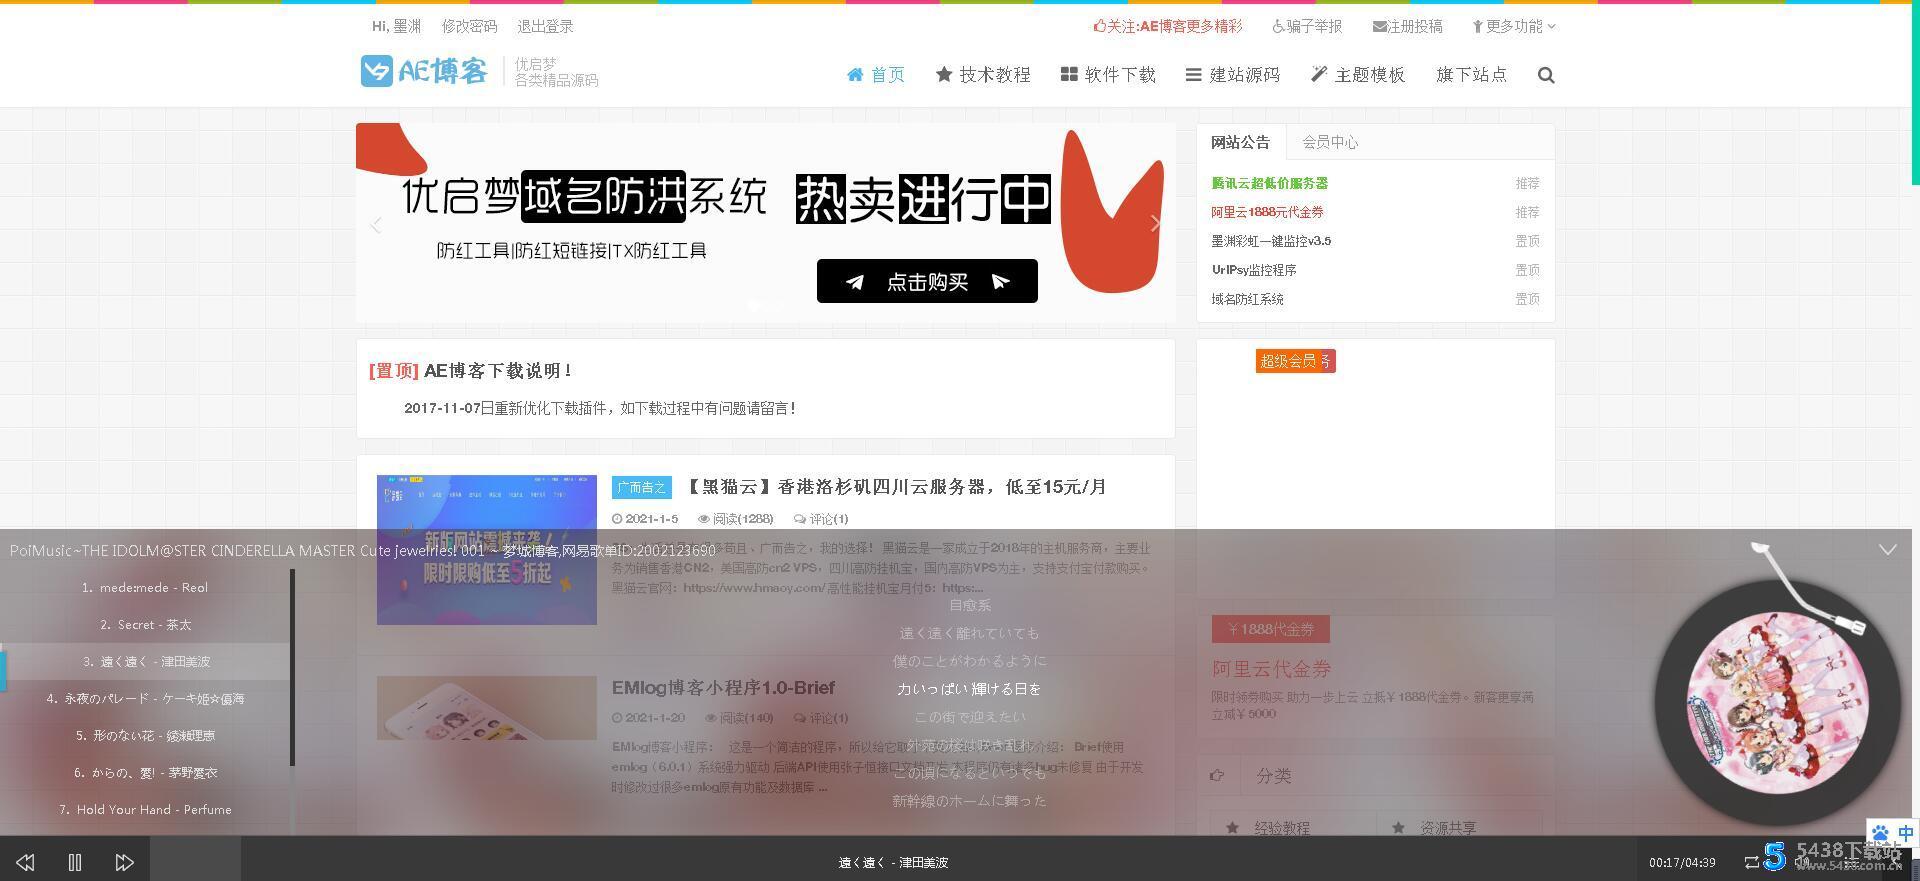
Task: Open article 【黑猫云】香港洛杉矶四川云服务器
Action: [897, 487]
